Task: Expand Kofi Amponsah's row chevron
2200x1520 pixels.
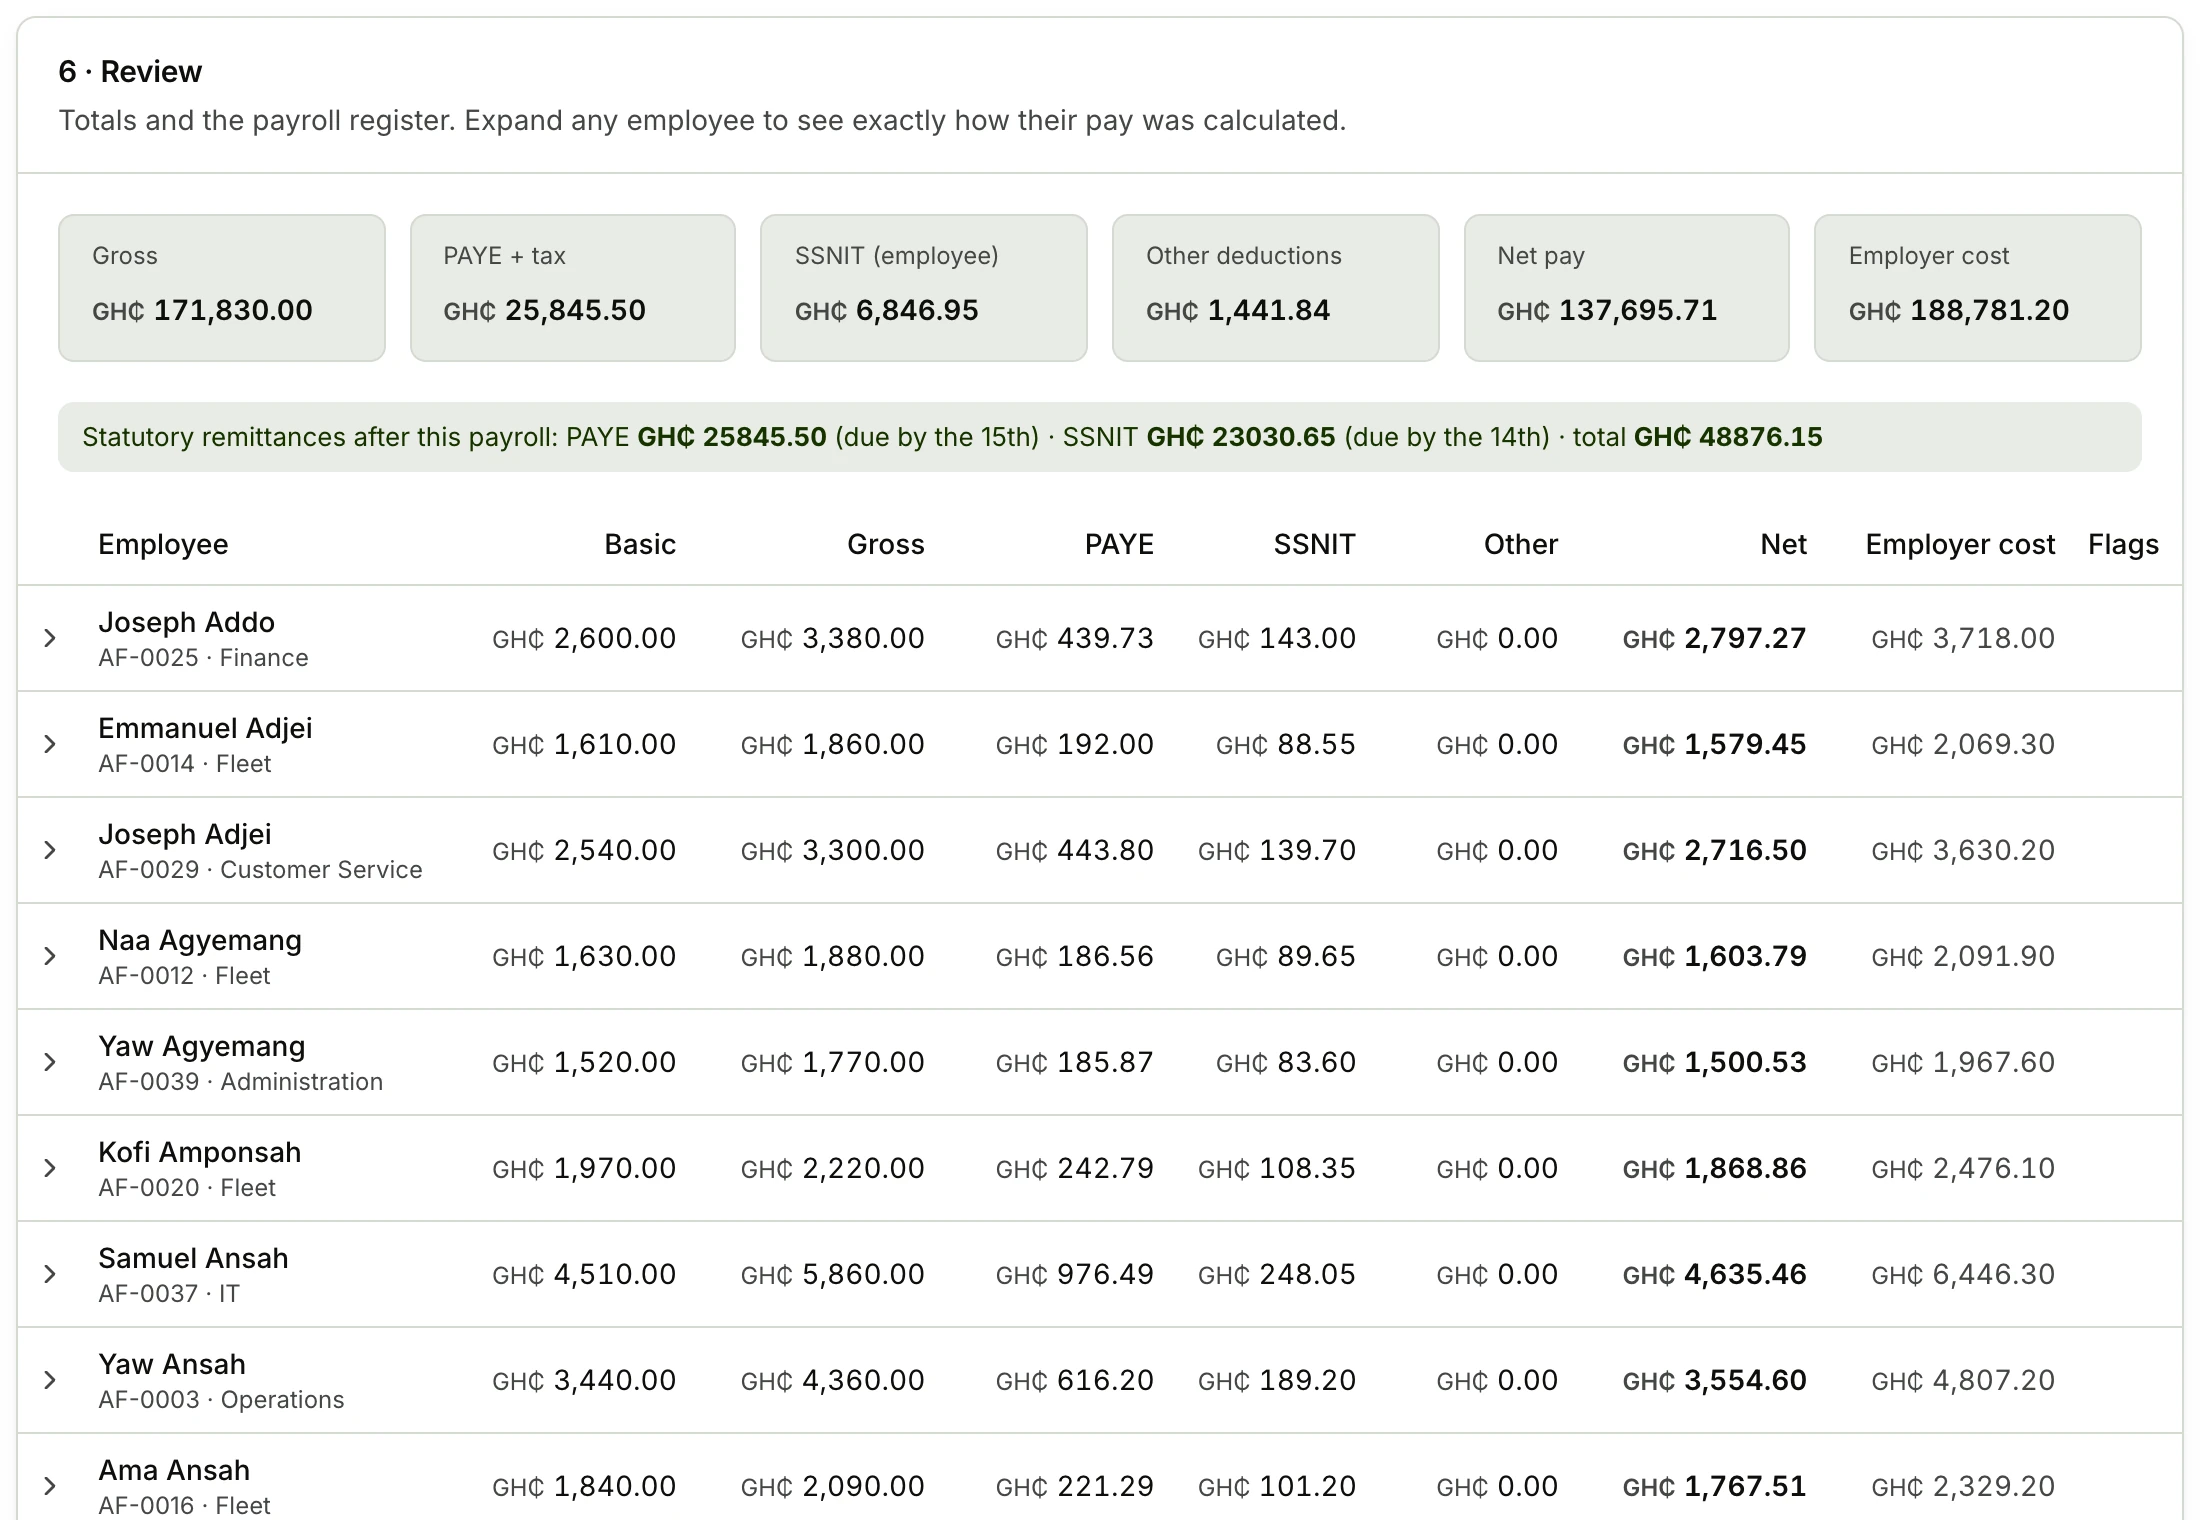Action: coord(50,1168)
